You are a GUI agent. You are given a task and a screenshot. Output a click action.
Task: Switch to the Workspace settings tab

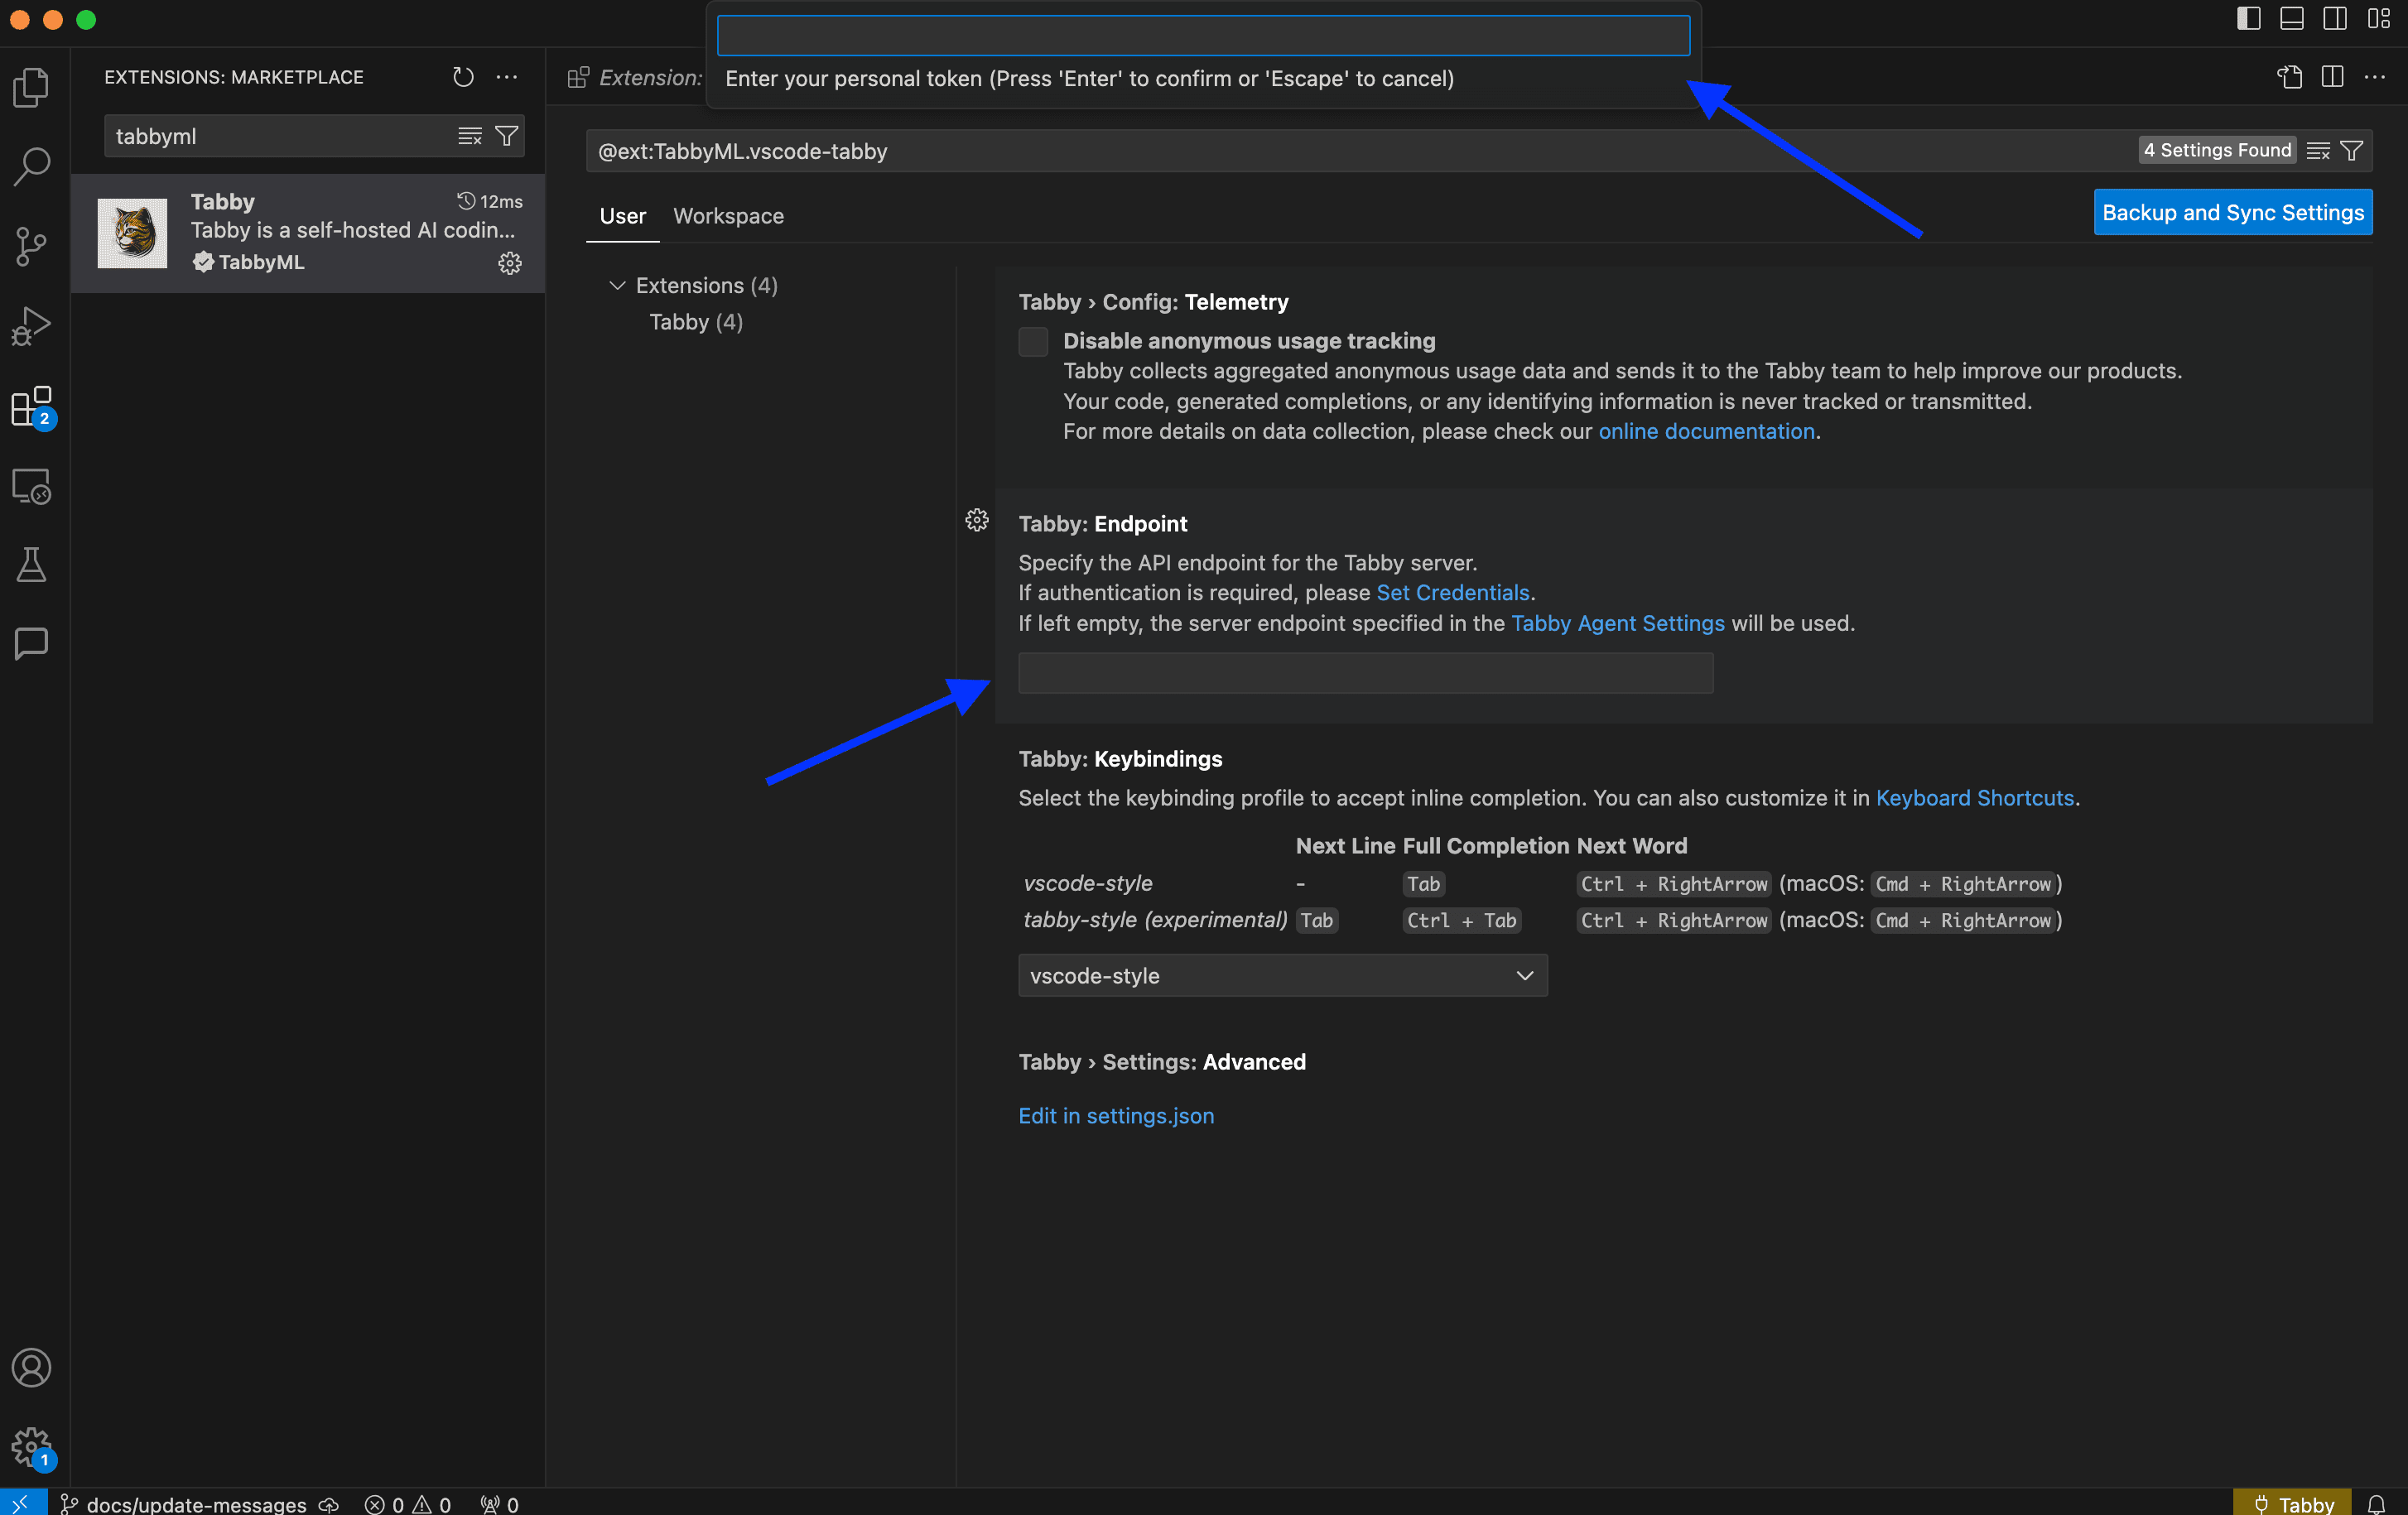coord(728,216)
